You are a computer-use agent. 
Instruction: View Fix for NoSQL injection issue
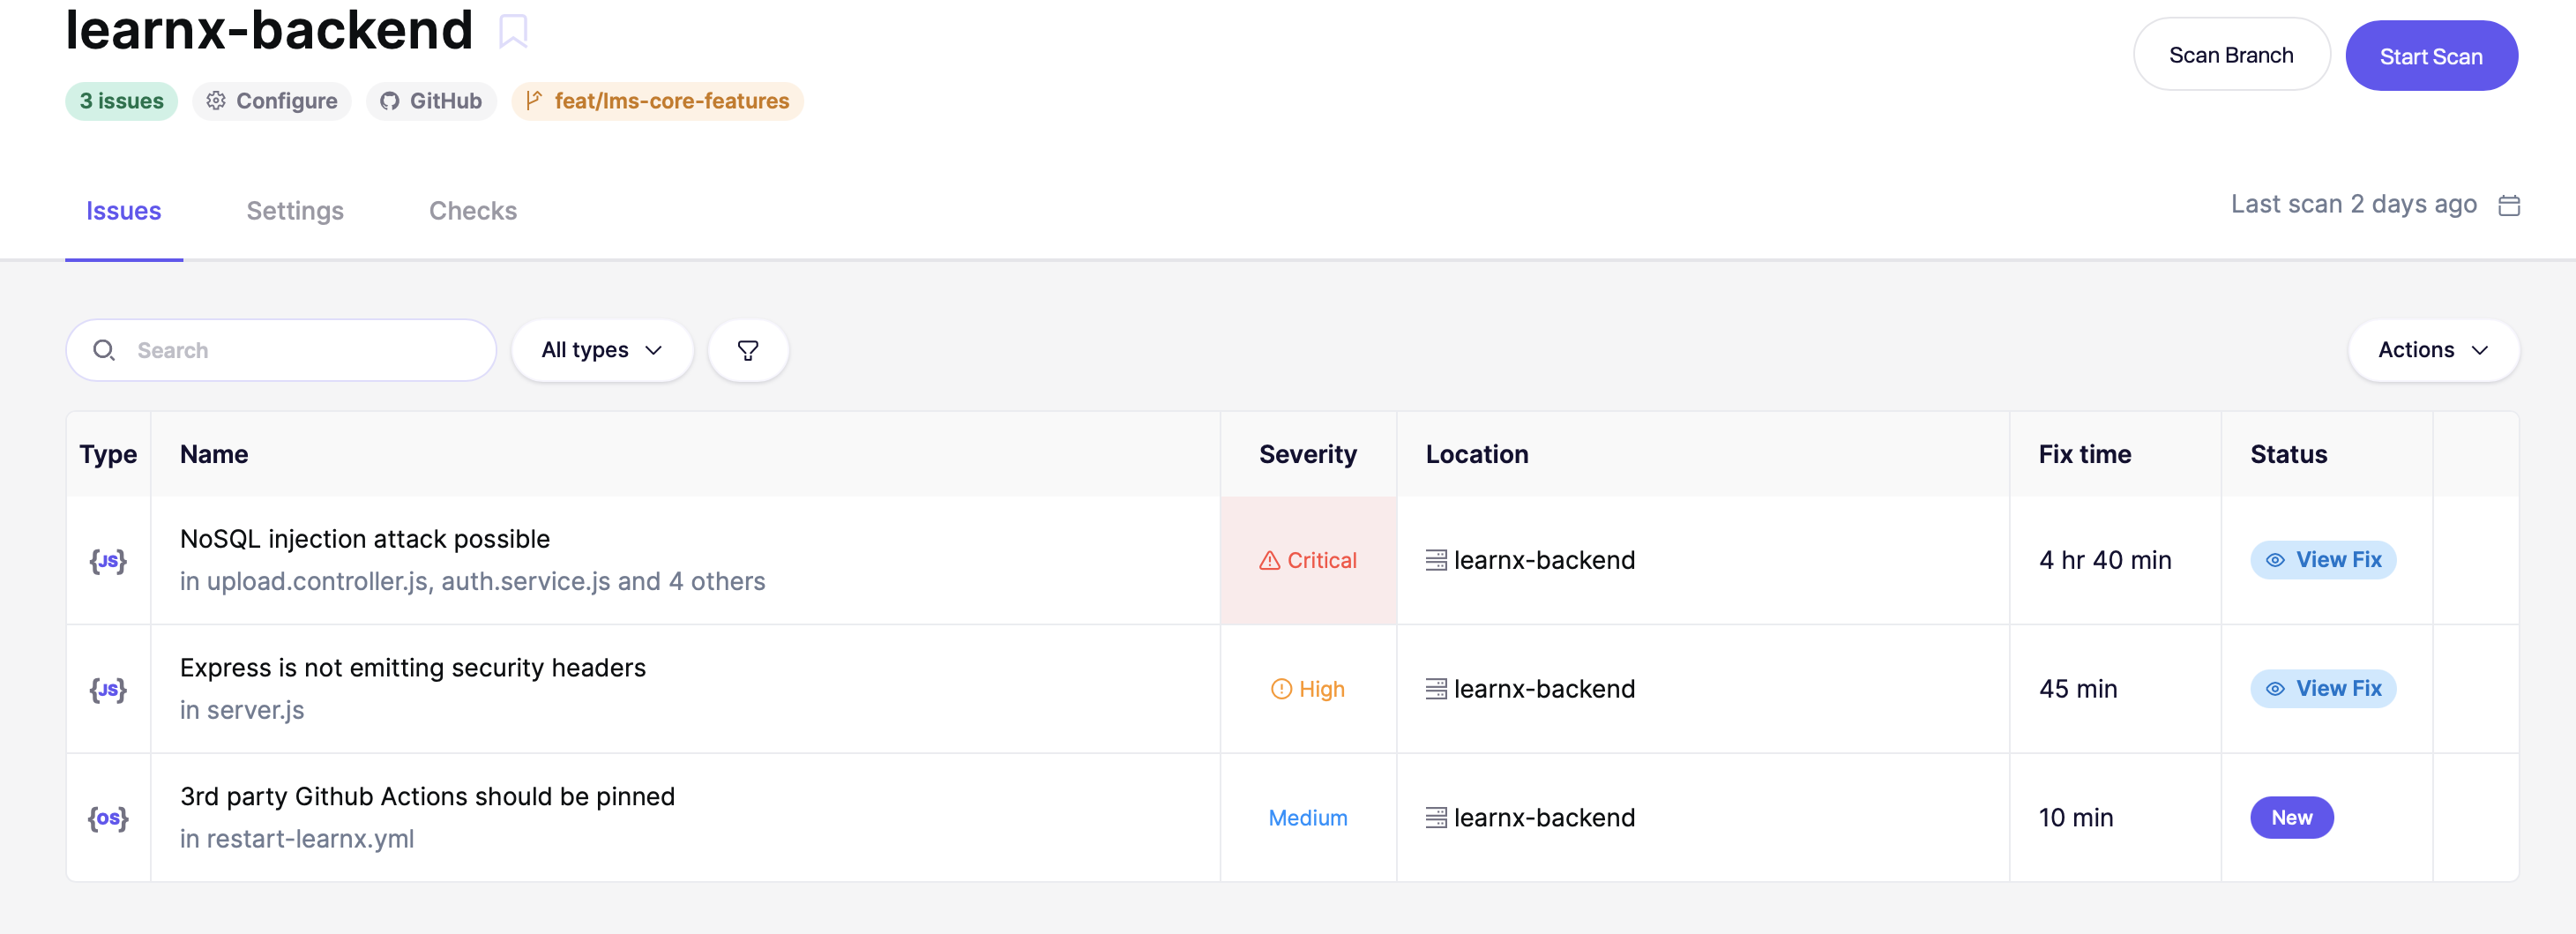(2322, 560)
